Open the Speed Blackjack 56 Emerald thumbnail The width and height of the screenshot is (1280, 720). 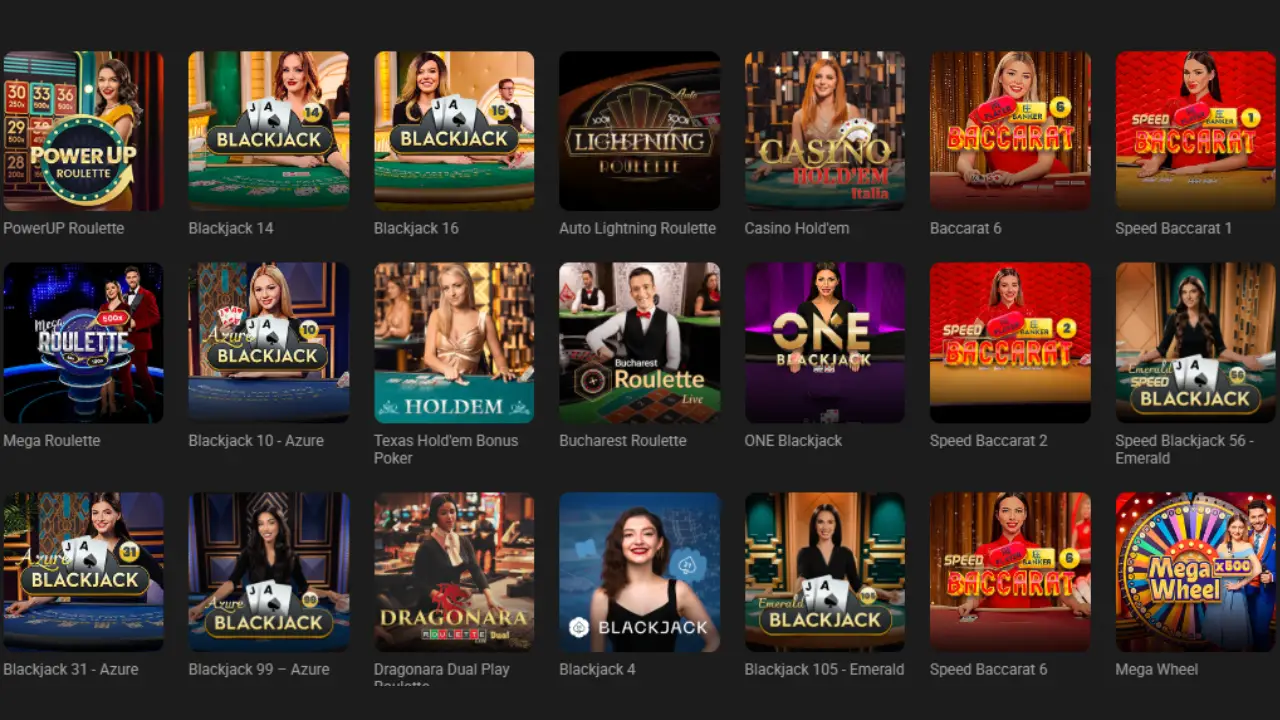click(x=1196, y=343)
